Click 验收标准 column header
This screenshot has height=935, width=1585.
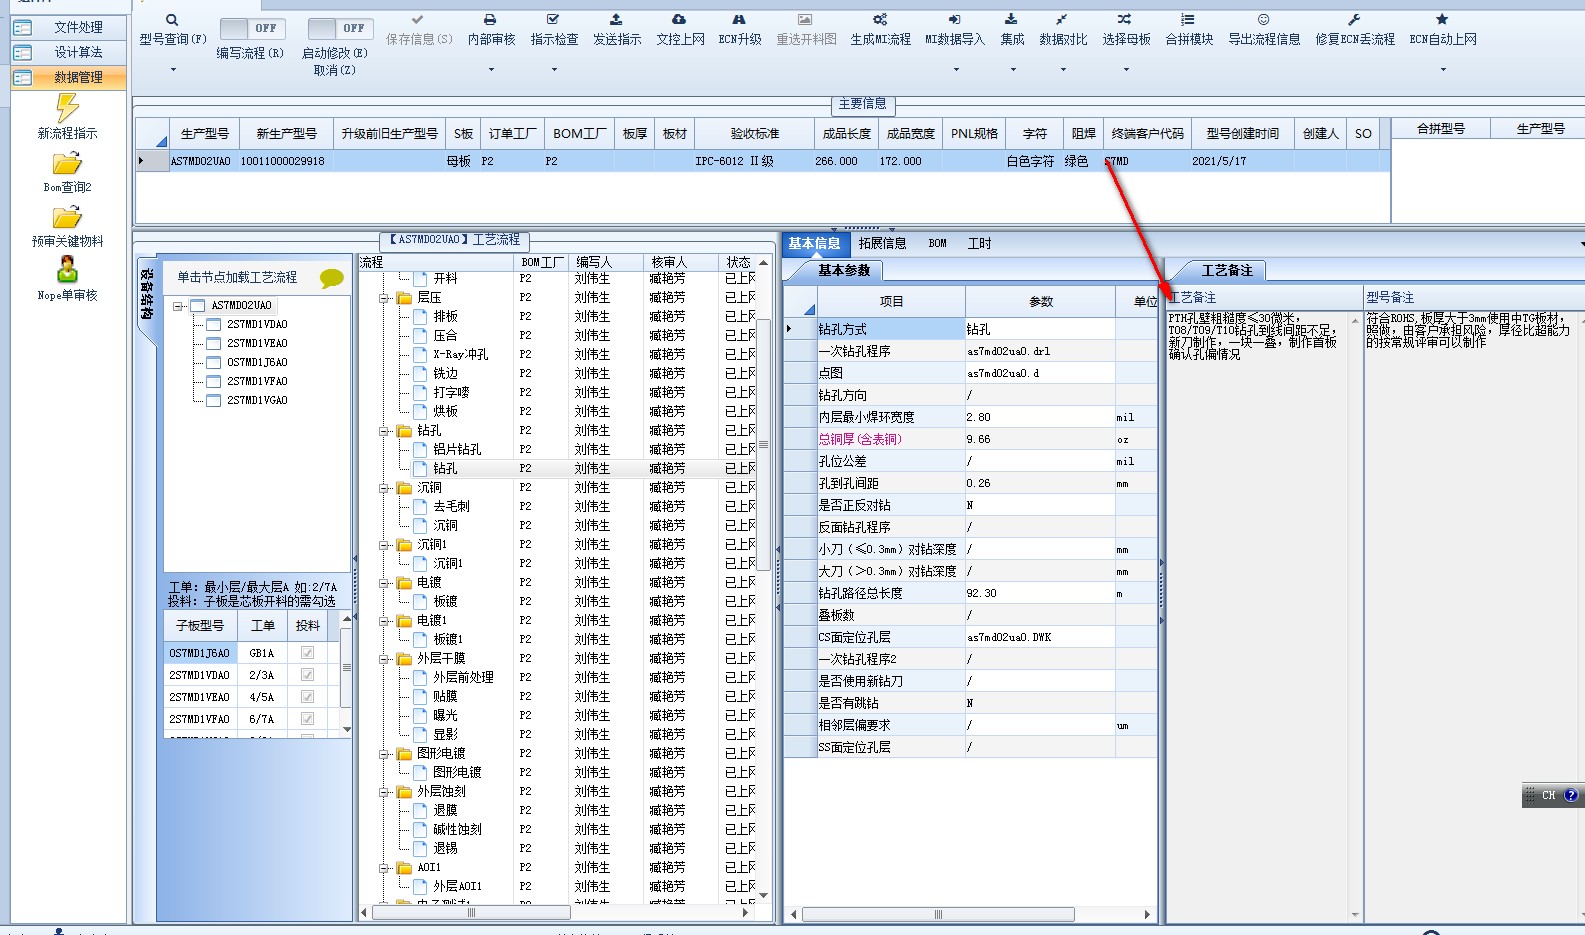click(x=754, y=133)
